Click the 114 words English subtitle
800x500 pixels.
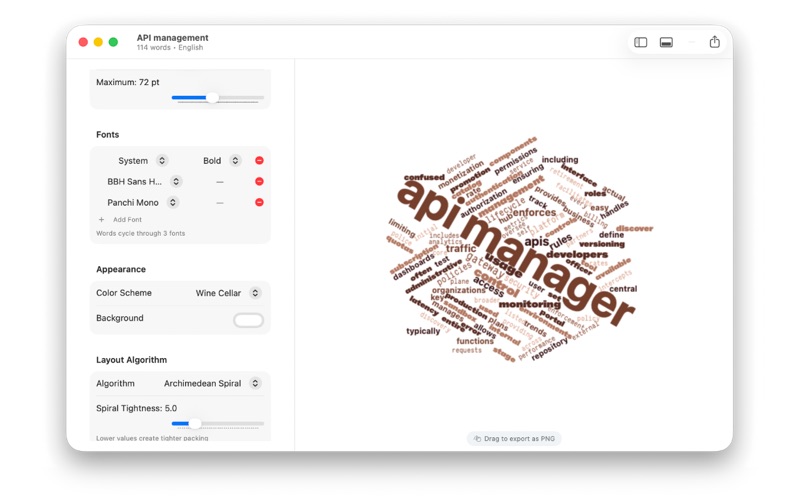[x=170, y=47]
